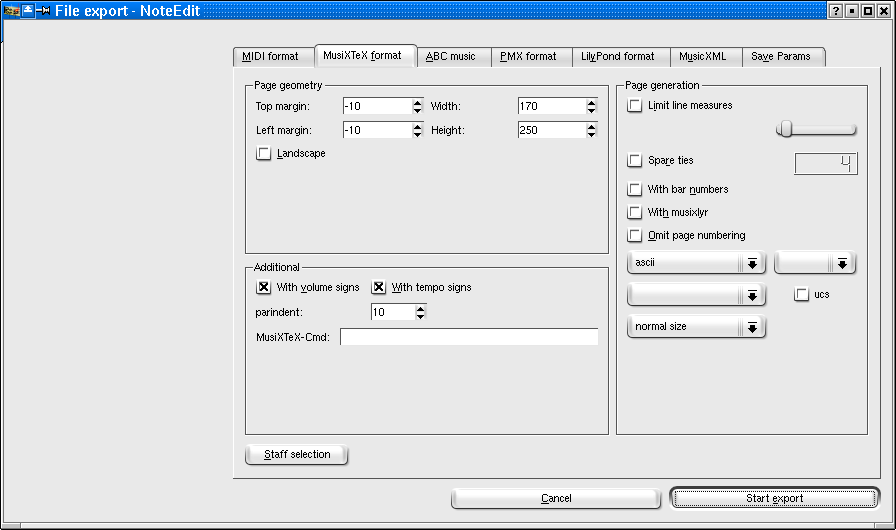Decrease Left margin with down arrow
Viewport: 896px width, 530px height.
click(x=418, y=134)
